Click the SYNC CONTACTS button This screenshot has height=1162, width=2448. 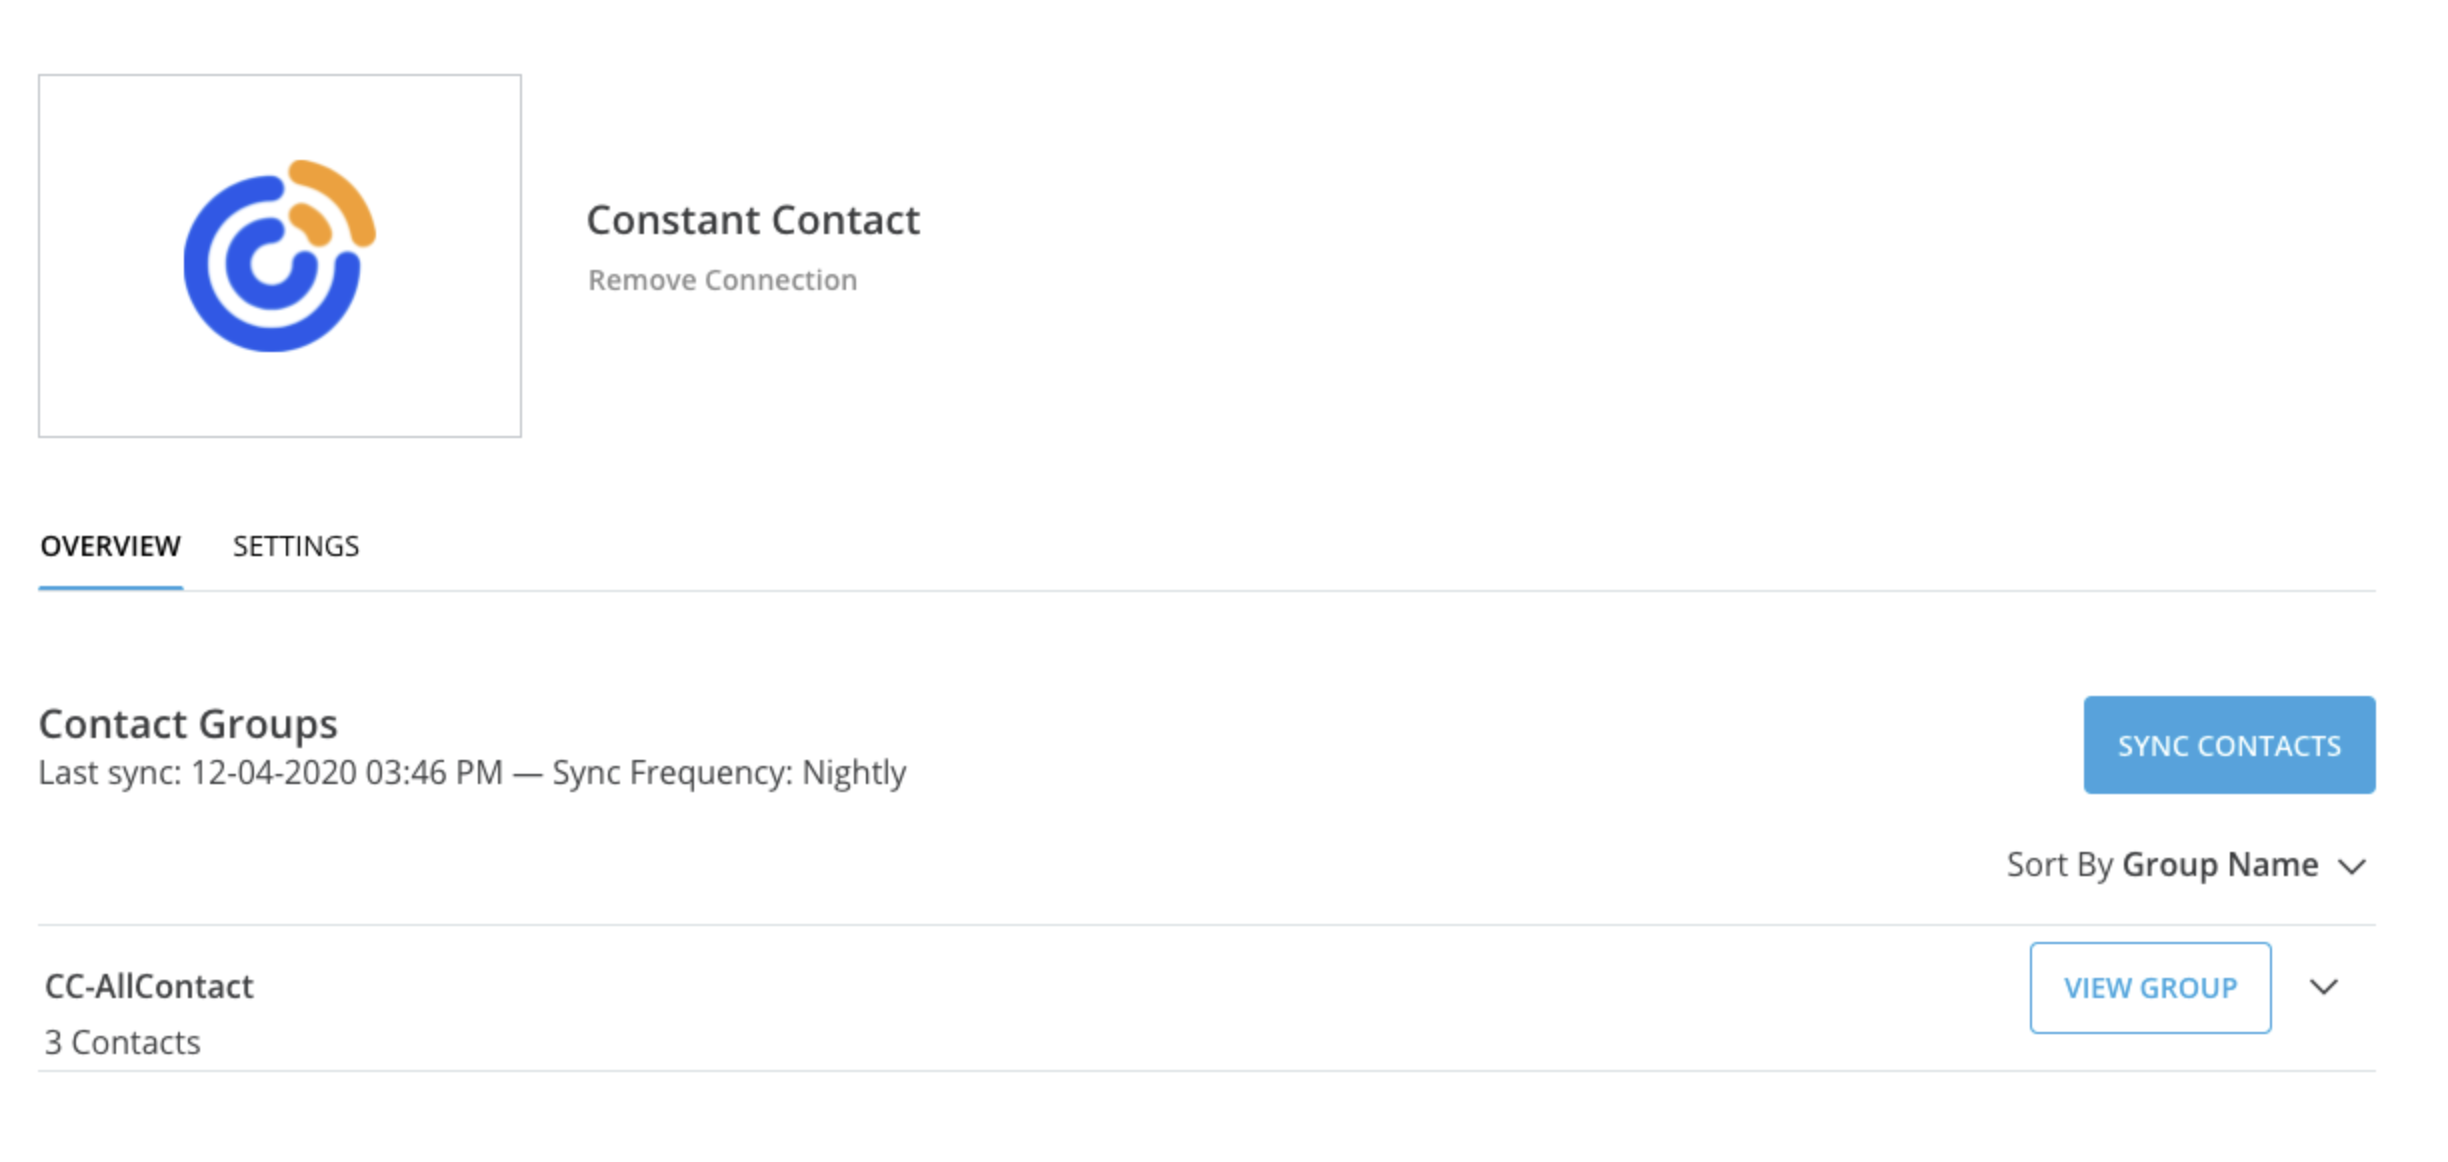[x=2228, y=744]
